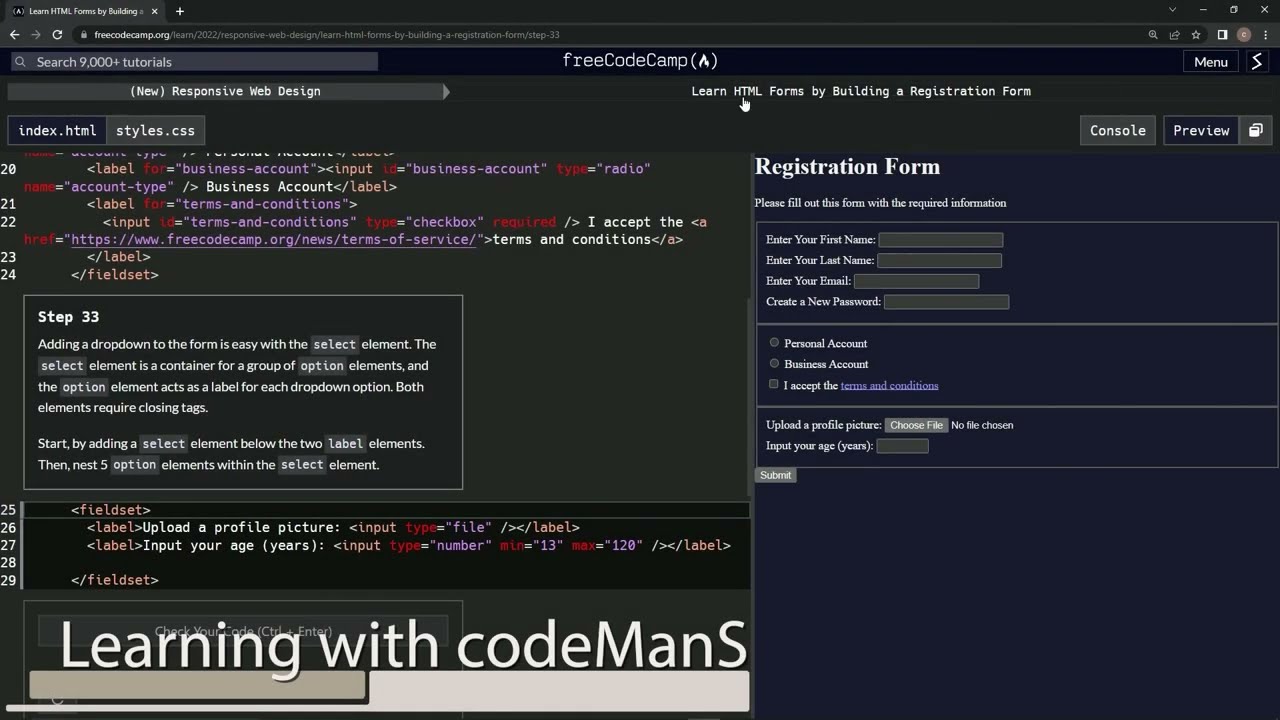Screen dimensions: 1280x720
Task: Click the closing fieldset tag on line 29
Action: point(114,580)
